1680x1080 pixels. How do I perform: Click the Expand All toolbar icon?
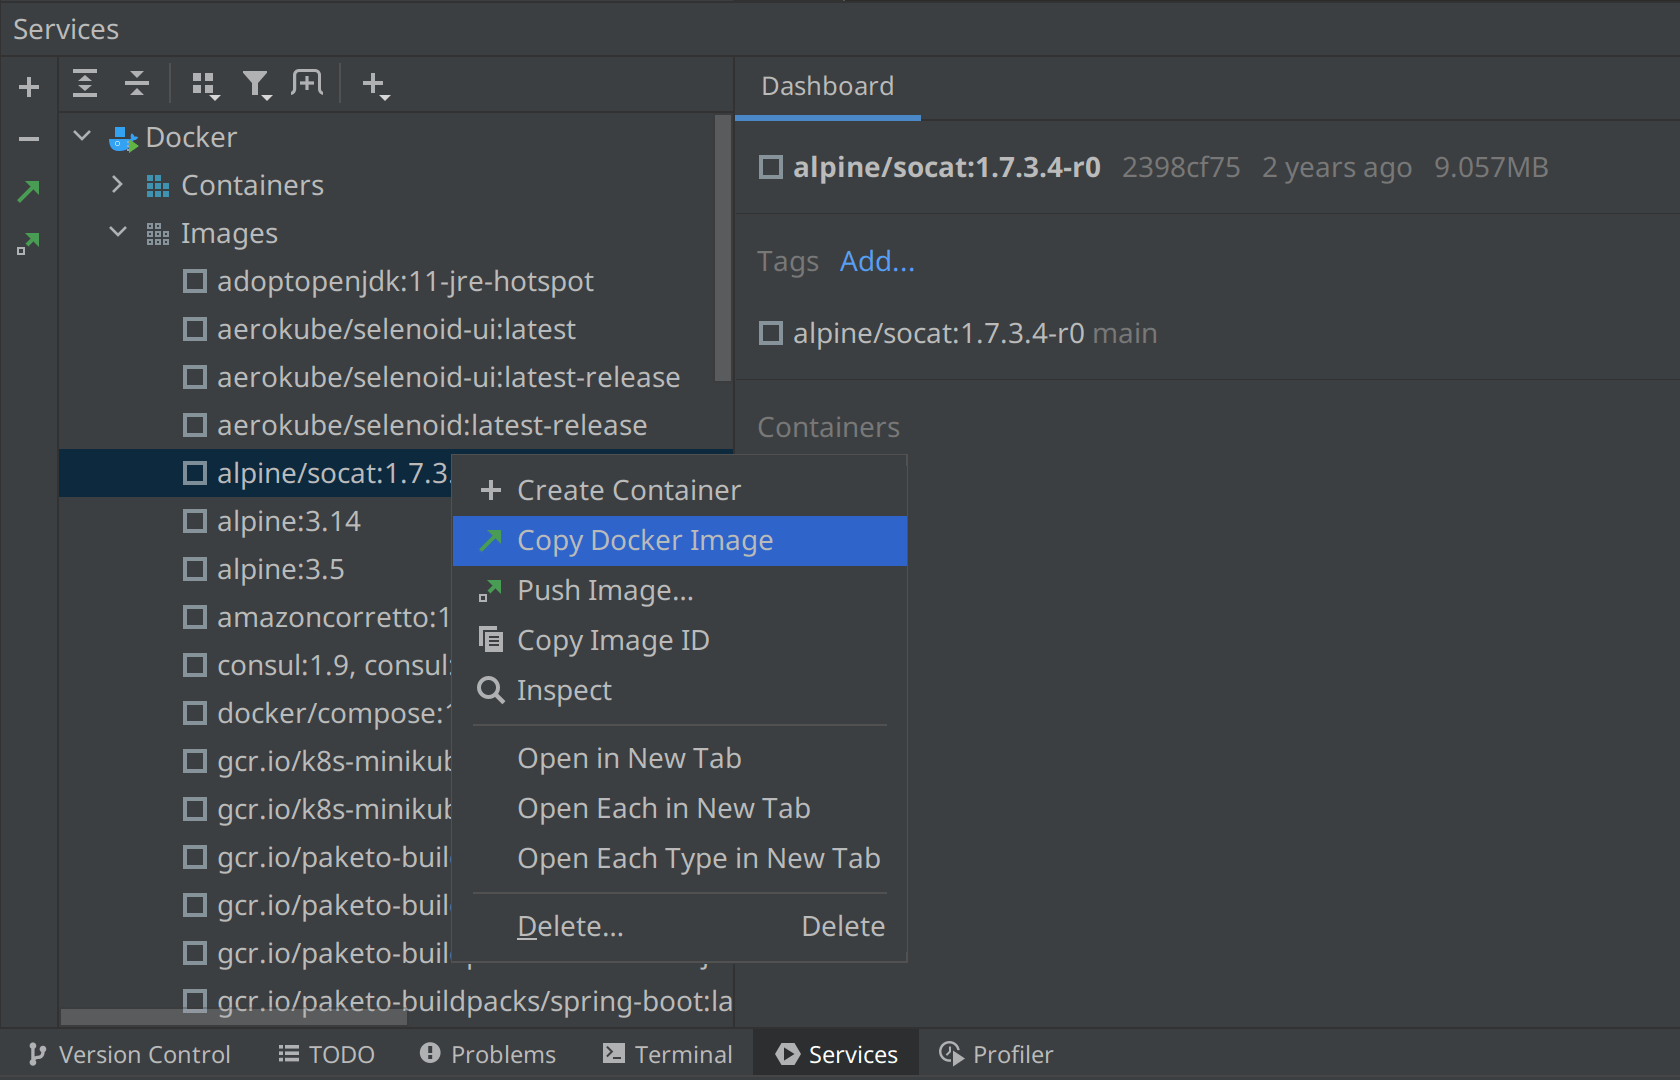[x=85, y=84]
